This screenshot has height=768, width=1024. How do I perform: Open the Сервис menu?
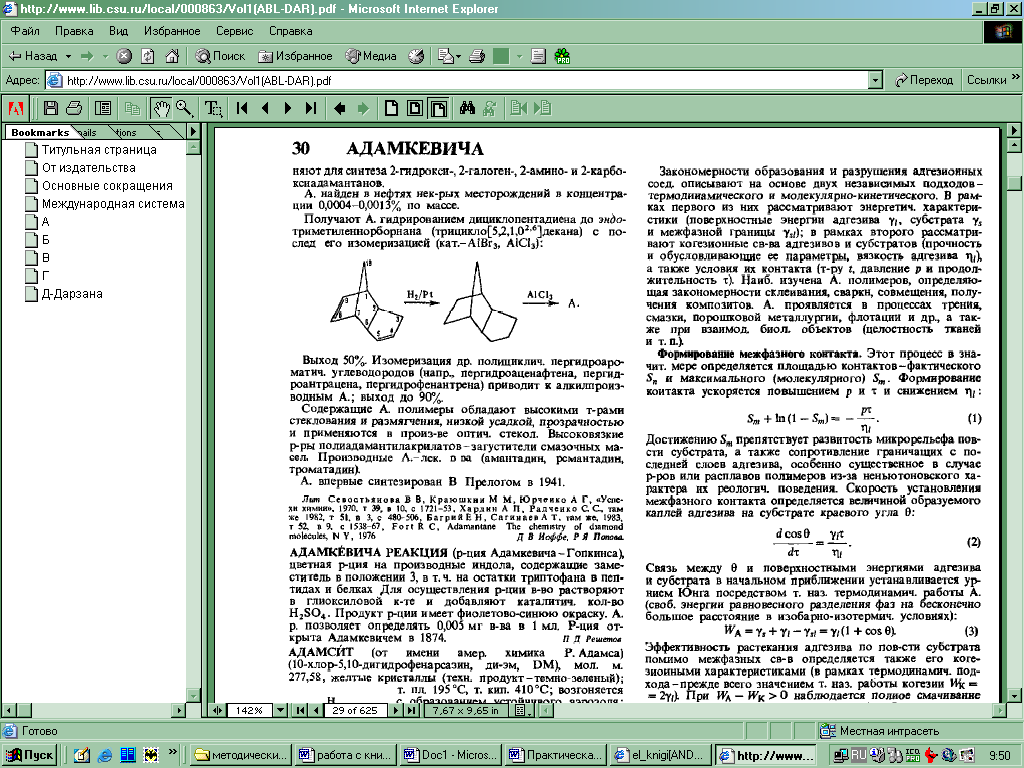234,31
